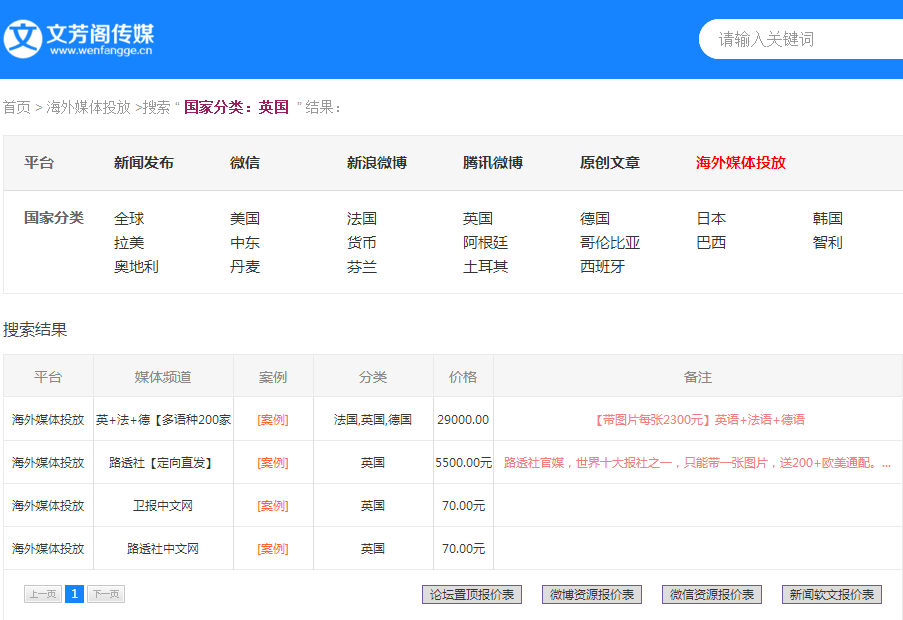Screen dimensions: 903x620
Task: Click page number 1 button
Action: pyautogui.click(x=74, y=594)
